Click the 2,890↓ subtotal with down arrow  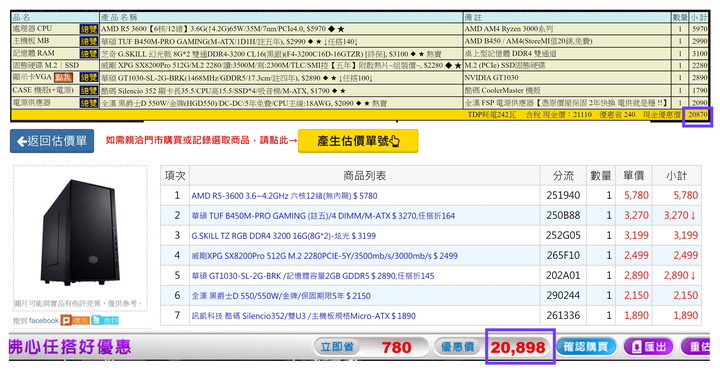click(680, 275)
